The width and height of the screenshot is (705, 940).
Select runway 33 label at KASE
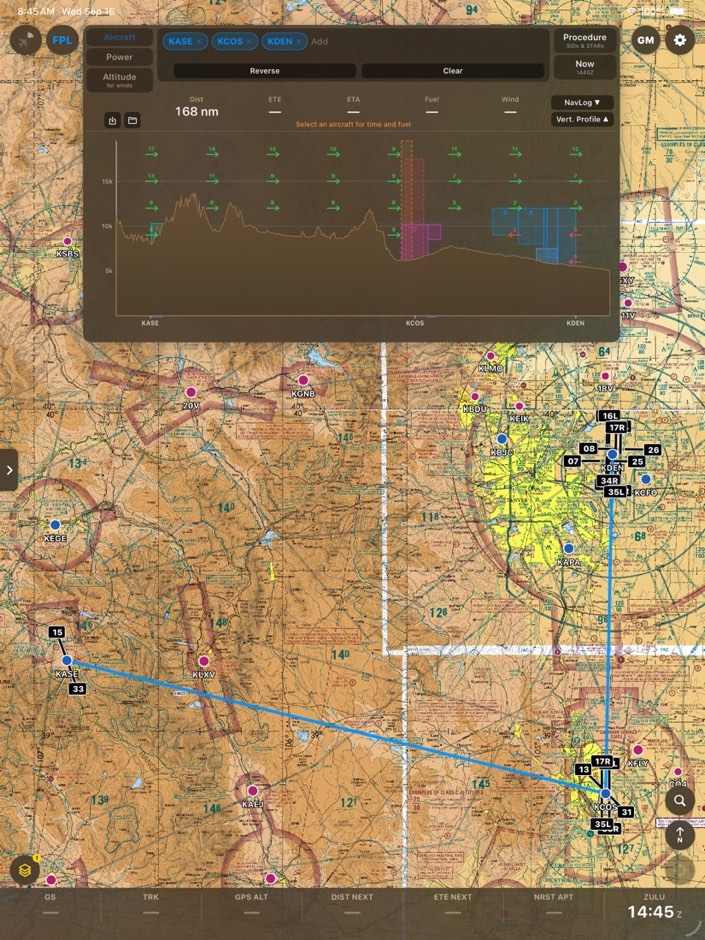click(x=78, y=689)
